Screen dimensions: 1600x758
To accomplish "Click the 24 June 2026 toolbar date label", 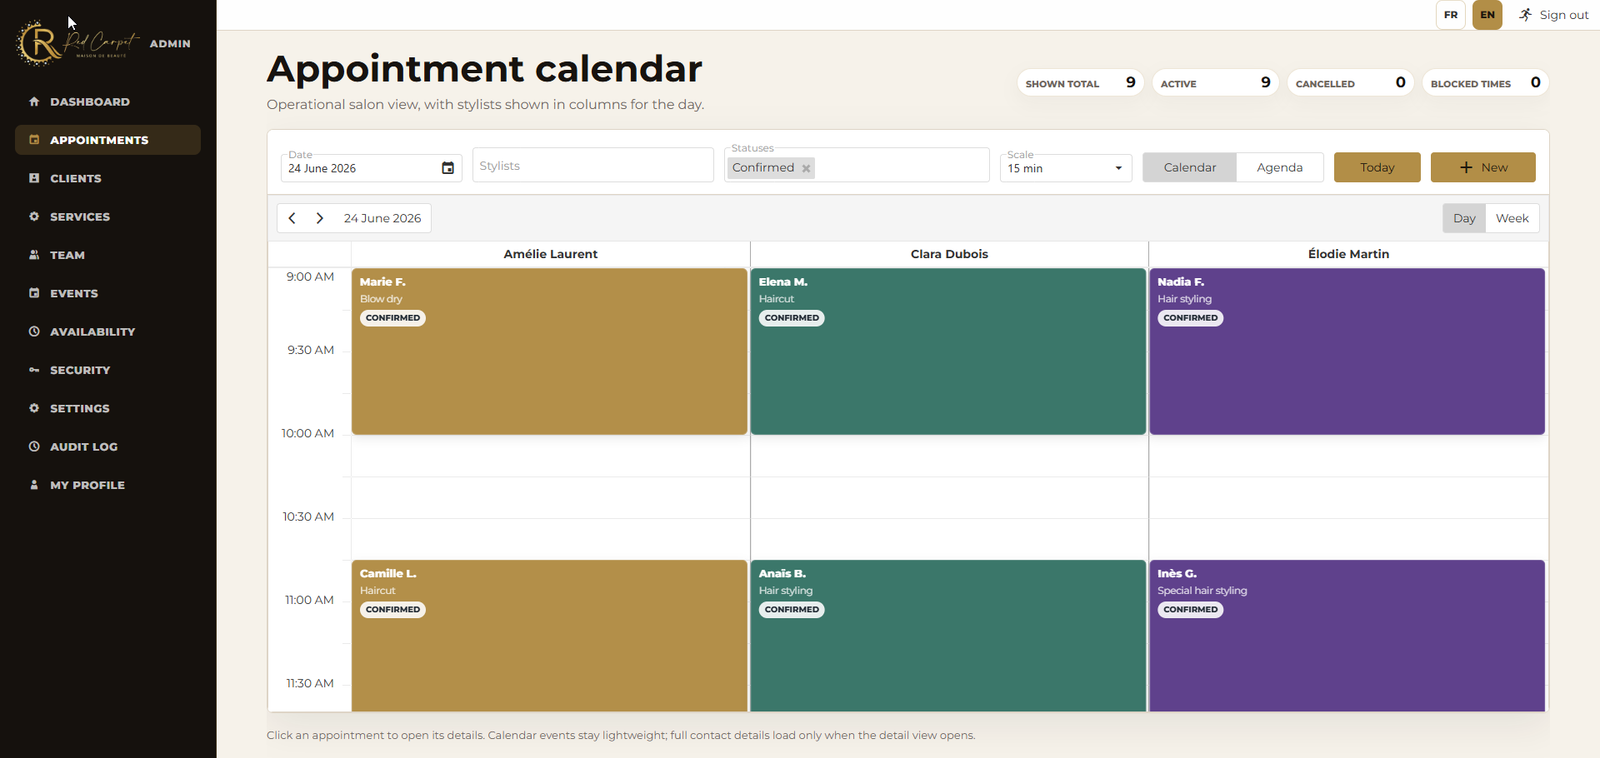I will [x=382, y=218].
